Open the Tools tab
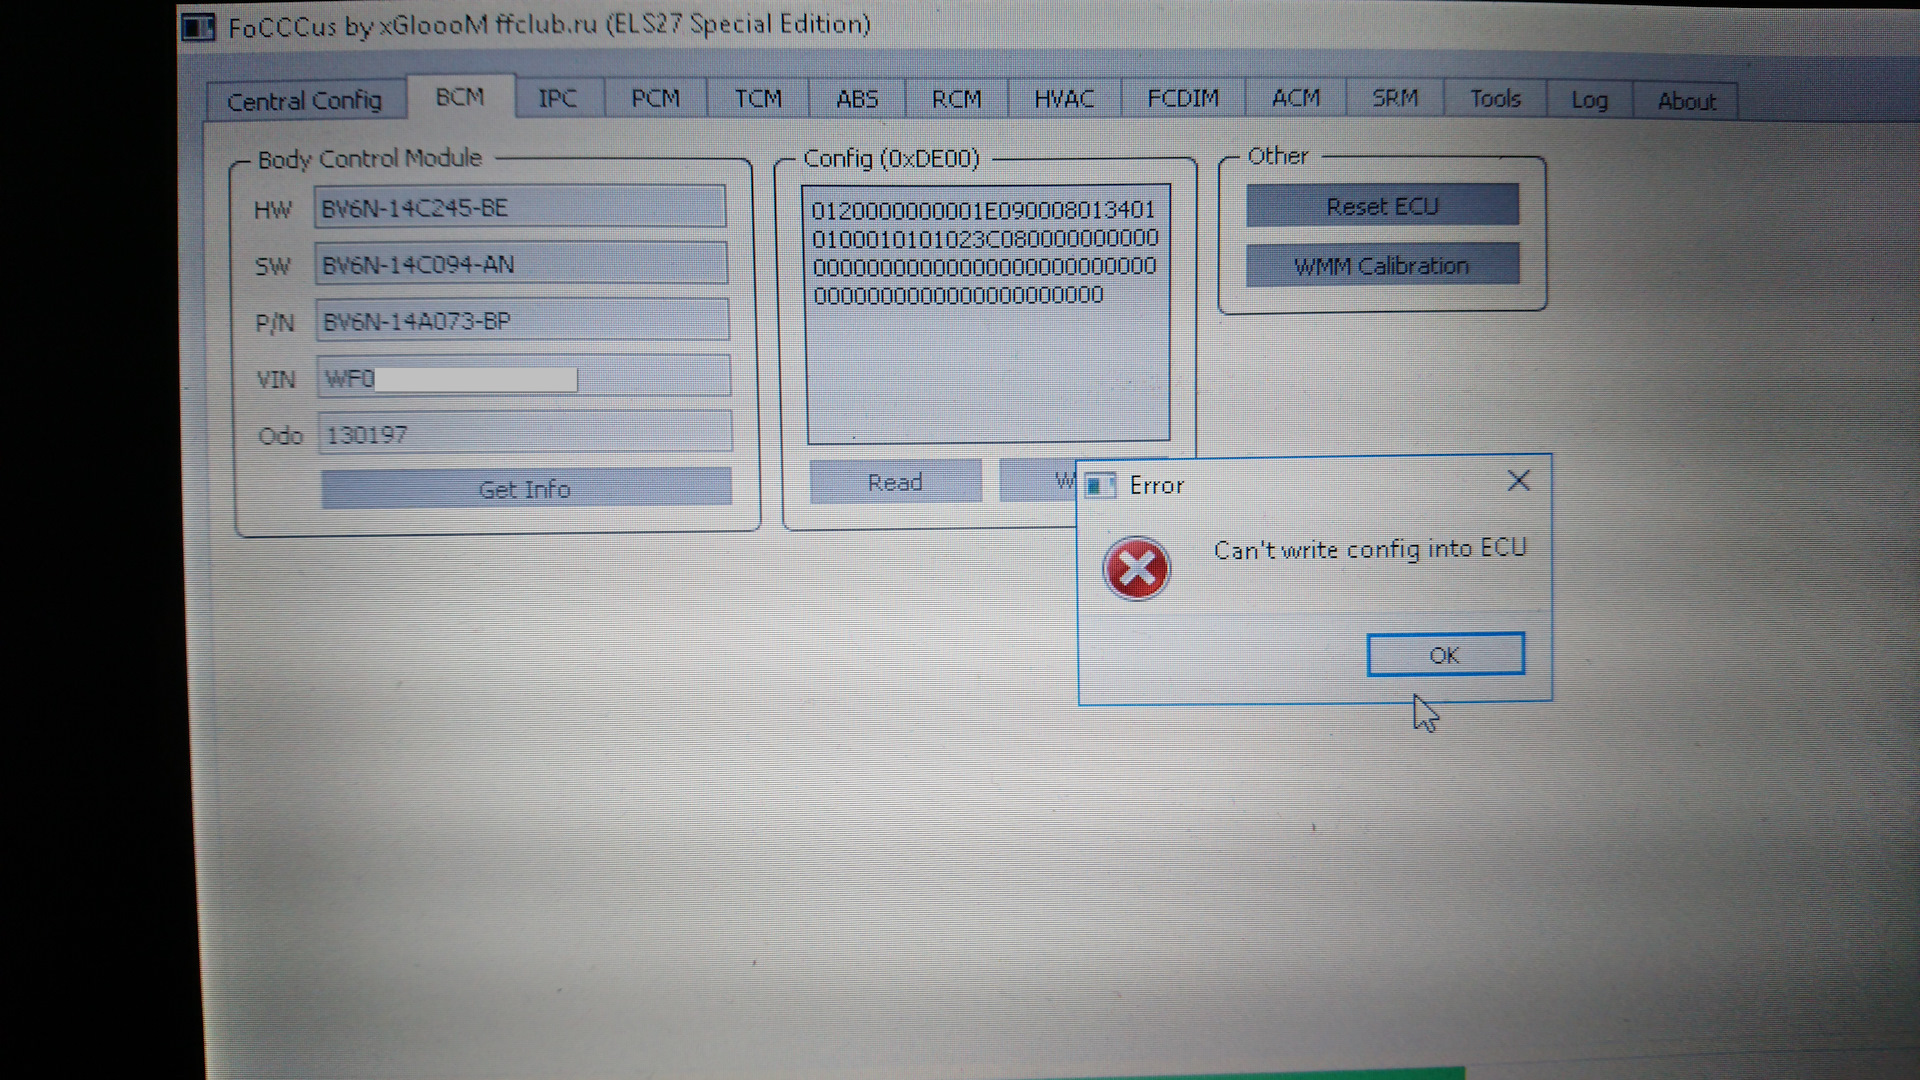Image resolution: width=1920 pixels, height=1080 pixels. tap(1497, 99)
